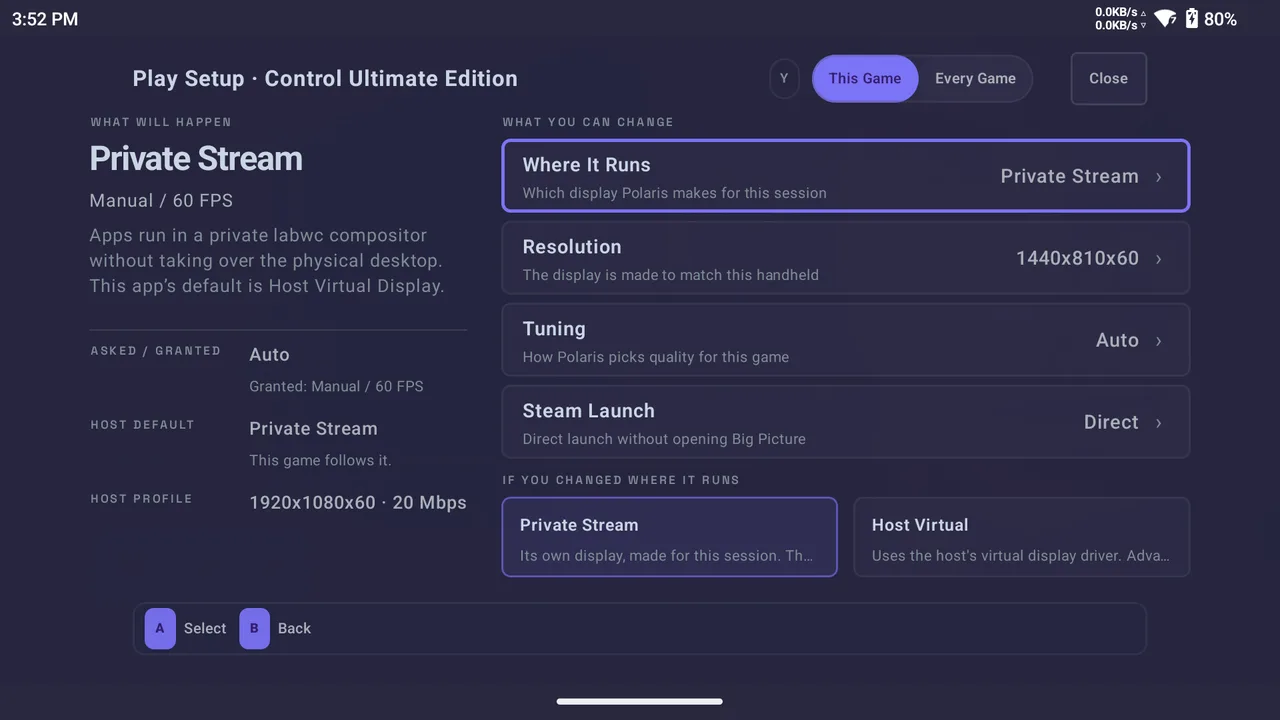This screenshot has height=720, width=1280.
Task: Choose the Host Virtual display card
Action: (x=1022, y=537)
